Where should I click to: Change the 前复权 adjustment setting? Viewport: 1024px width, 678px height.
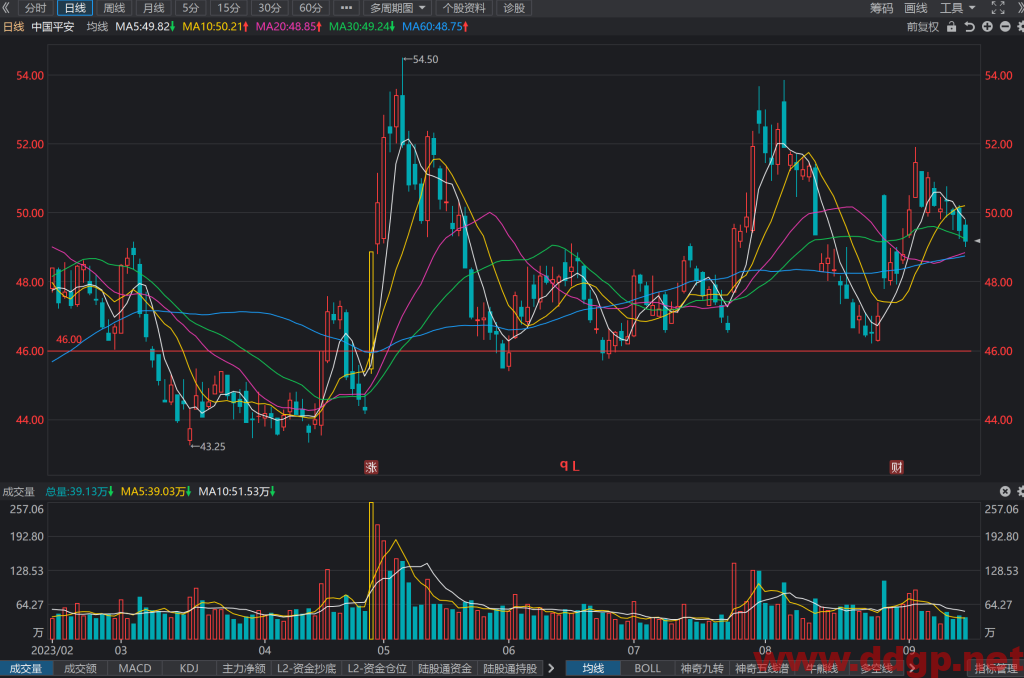[x=923, y=27]
